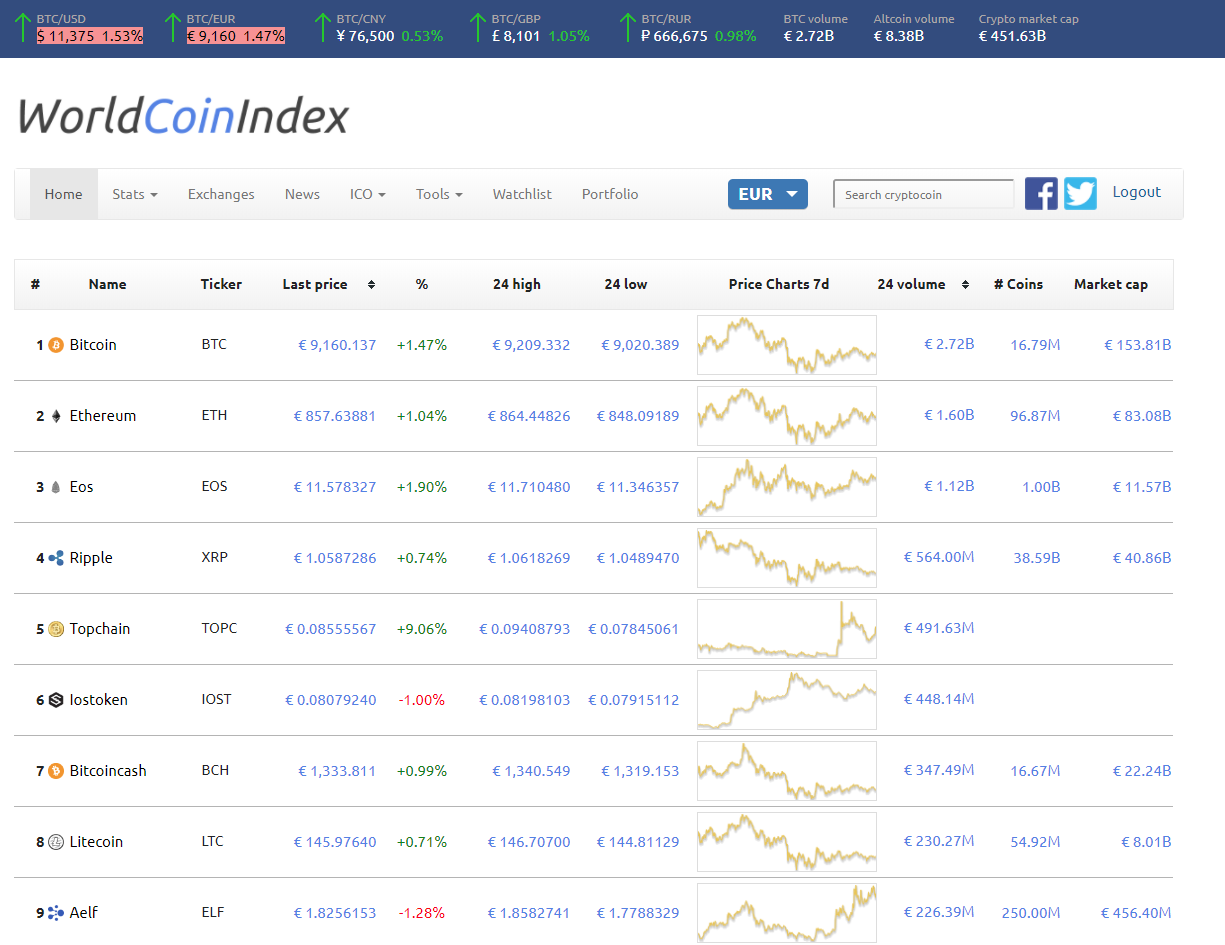Screen dimensions: 1225x945
Task: Click the Litecoin logo icon
Action: click(56, 842)
